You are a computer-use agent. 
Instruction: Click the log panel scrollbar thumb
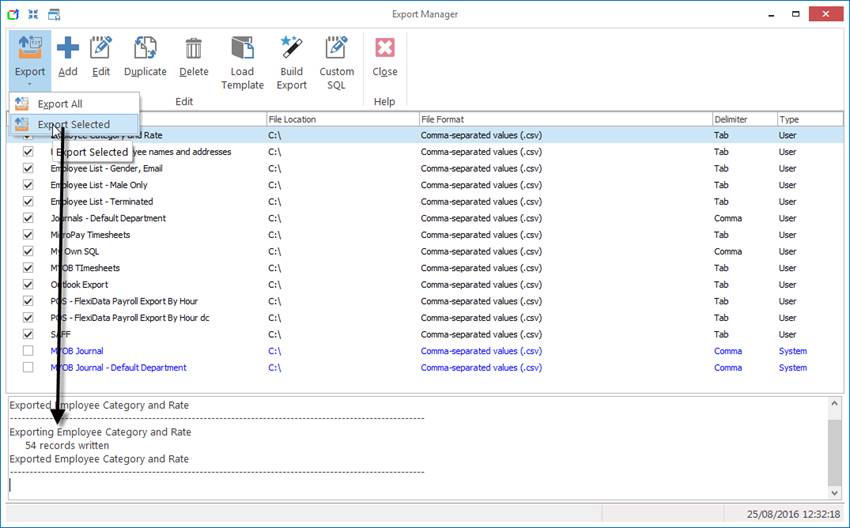coord(834,451)
